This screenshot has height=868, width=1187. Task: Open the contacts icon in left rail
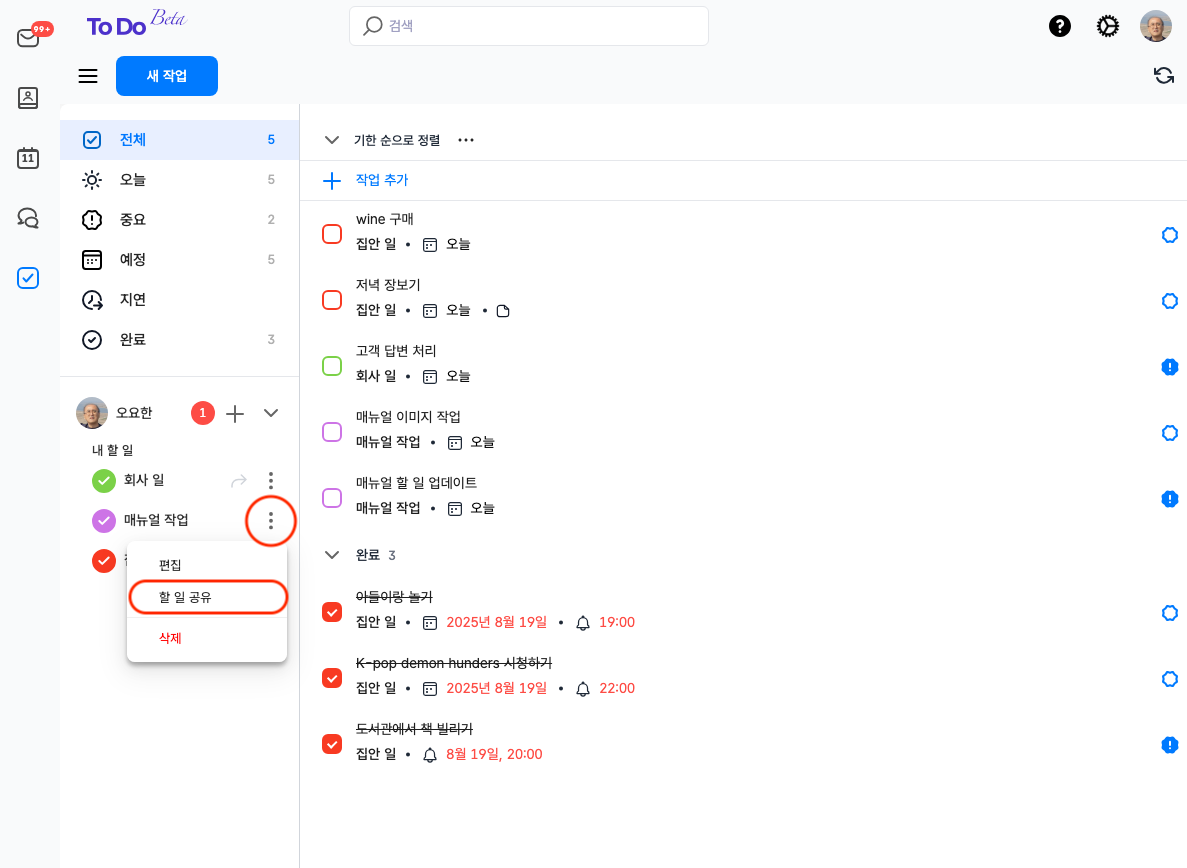(28, 98)
